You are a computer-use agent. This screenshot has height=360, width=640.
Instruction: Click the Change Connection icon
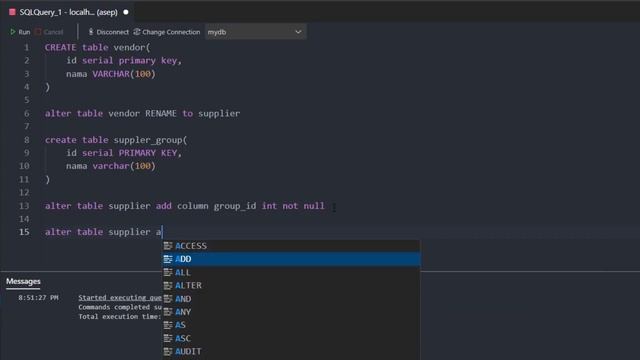point(137,32)
